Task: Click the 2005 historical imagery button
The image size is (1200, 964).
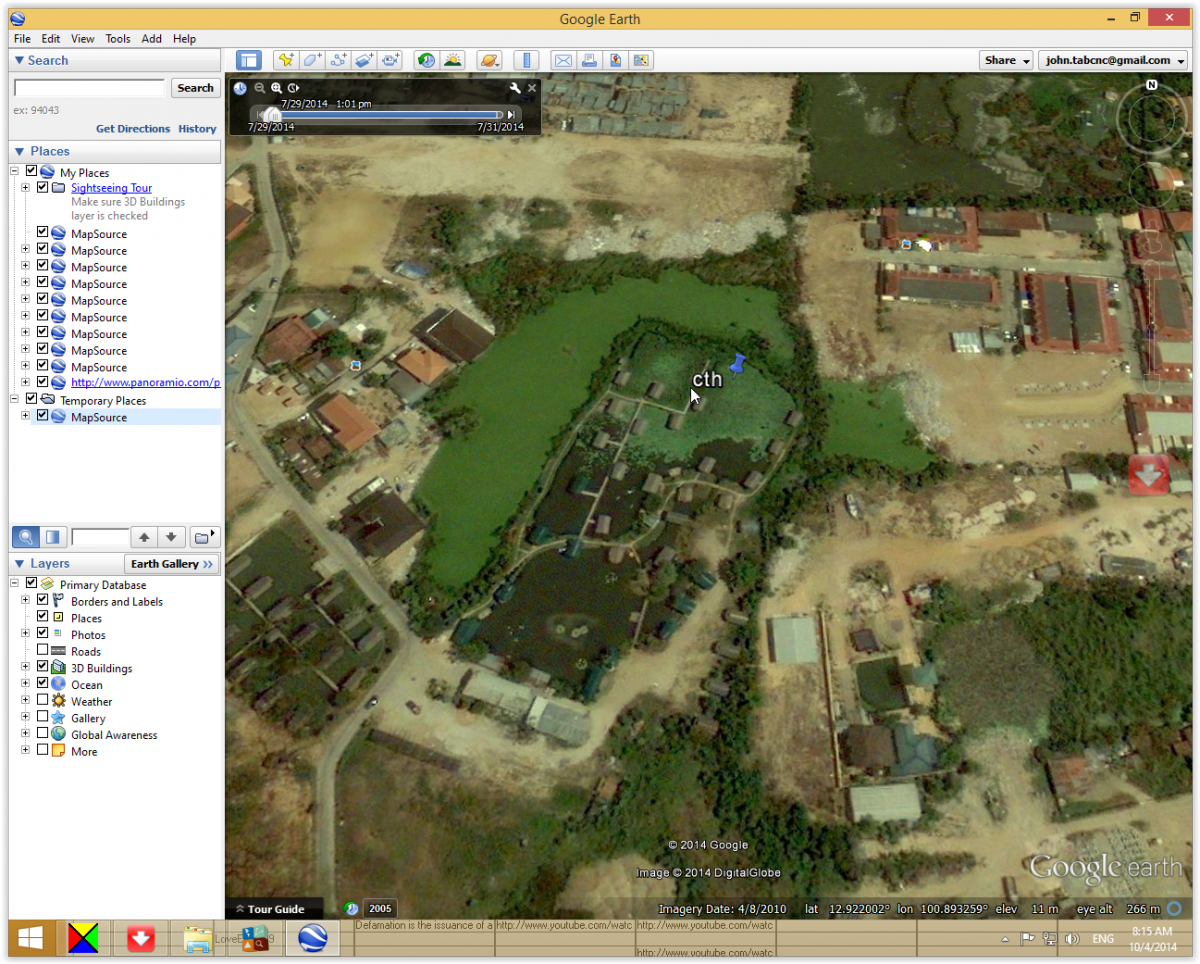Action: (380, 908)
